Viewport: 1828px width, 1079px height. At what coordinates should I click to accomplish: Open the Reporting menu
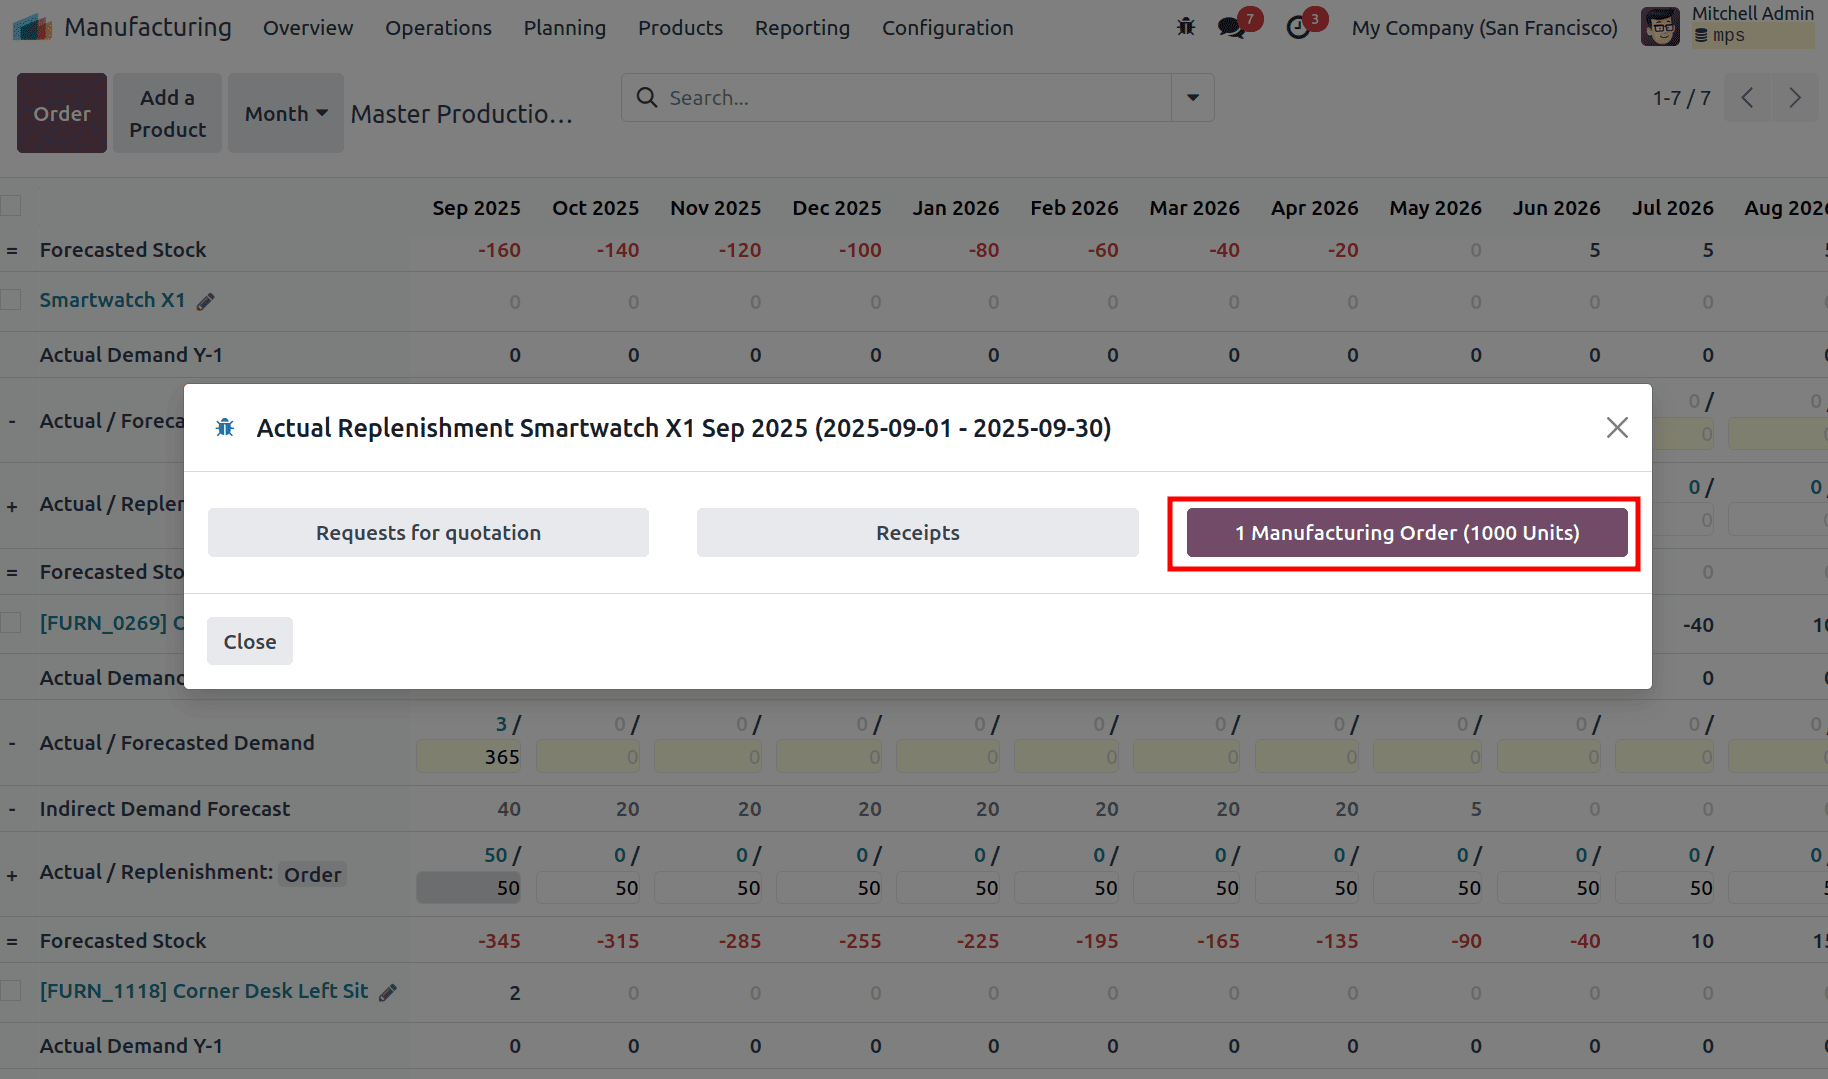coord(802,27)
